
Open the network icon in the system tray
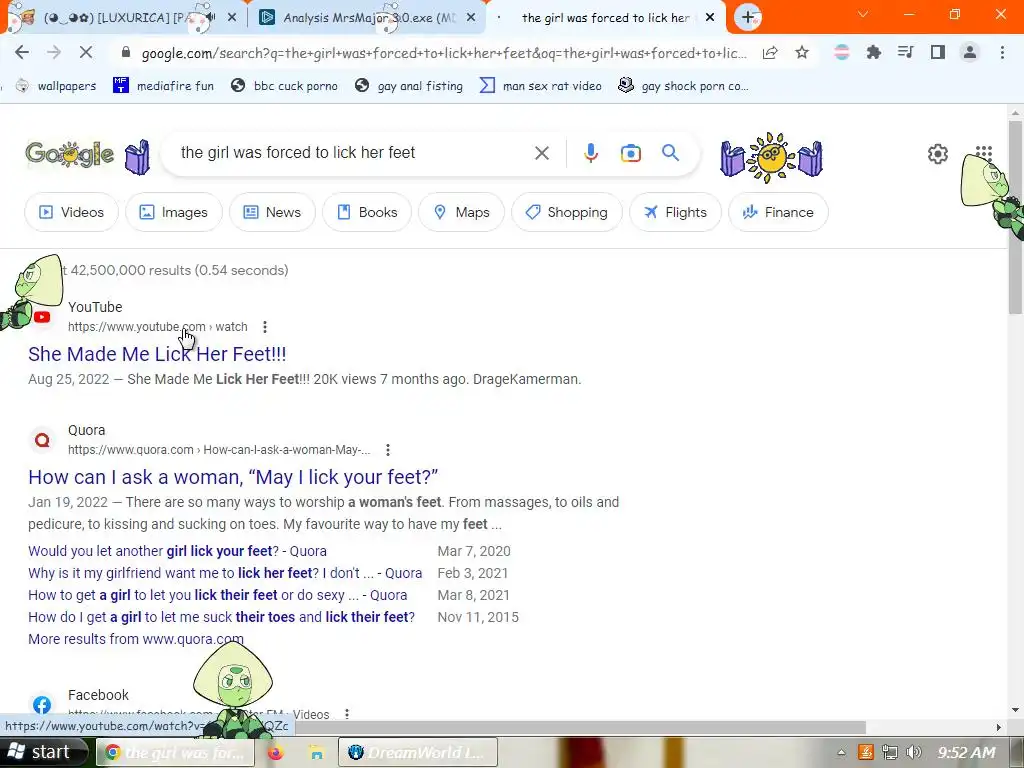click(x=889, y=752)
